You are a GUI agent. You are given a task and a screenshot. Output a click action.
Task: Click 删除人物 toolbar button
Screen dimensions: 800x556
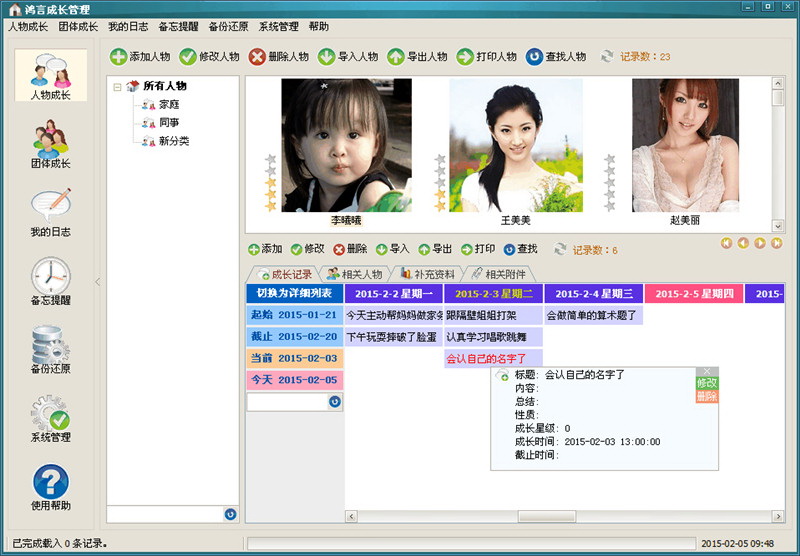coord(279,57)
